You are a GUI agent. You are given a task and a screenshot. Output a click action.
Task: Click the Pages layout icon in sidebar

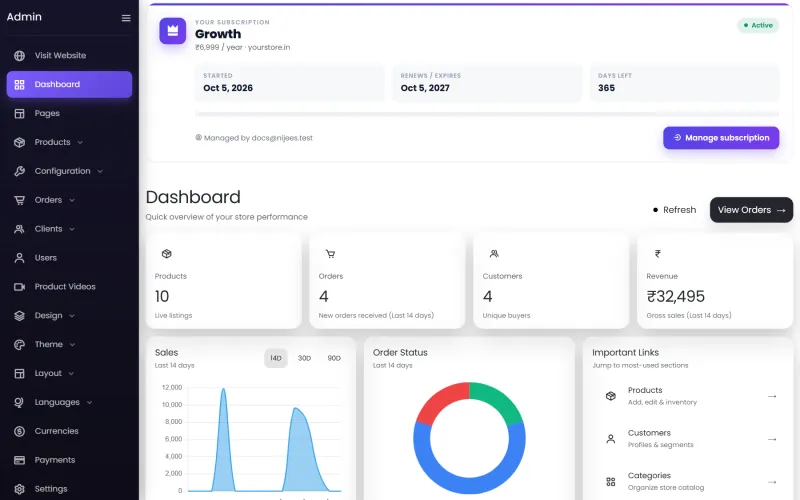click(x=19, y=113)
